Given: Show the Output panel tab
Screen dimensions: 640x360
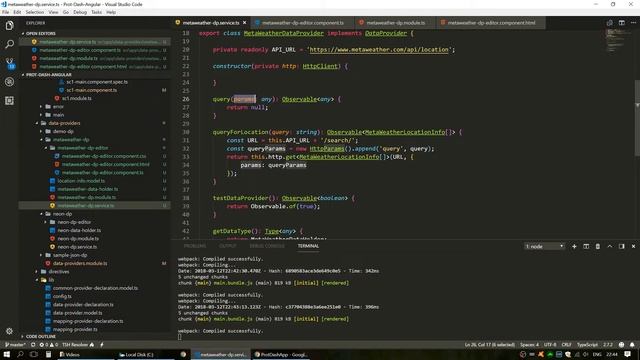Looking at the screenshot, I should pos(227,246).
